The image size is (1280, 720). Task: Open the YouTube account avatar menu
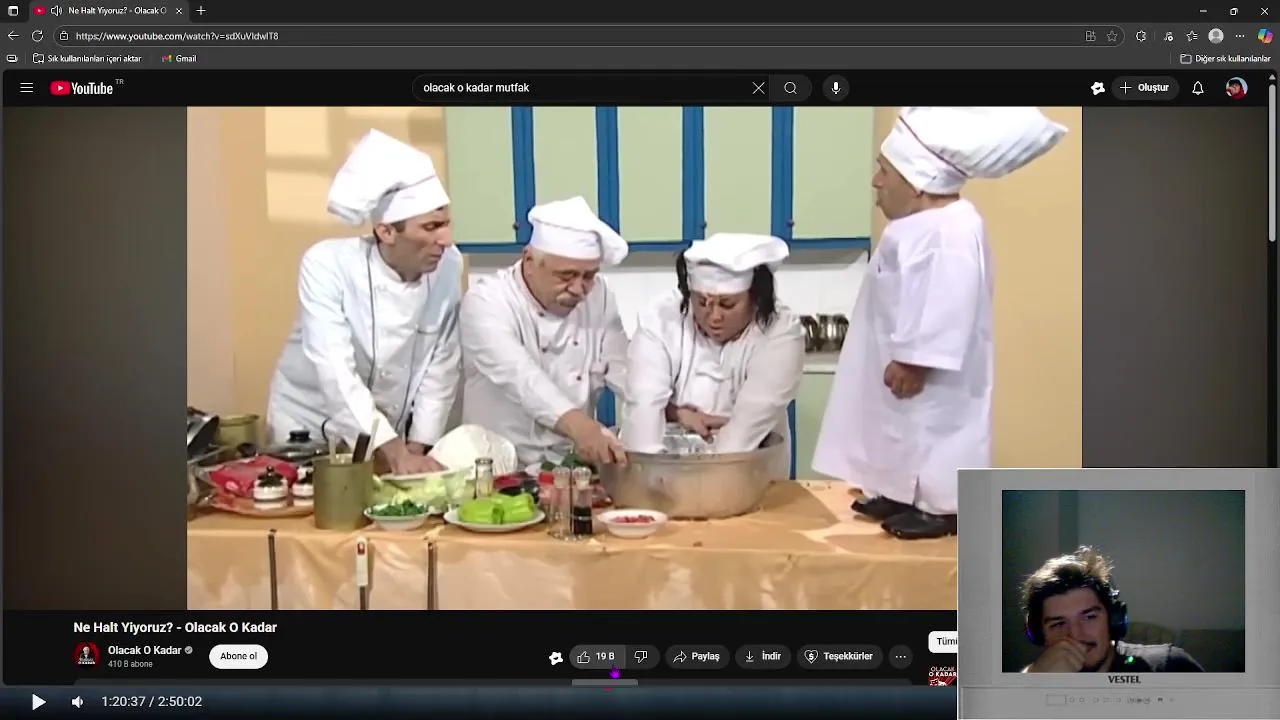1236,88
